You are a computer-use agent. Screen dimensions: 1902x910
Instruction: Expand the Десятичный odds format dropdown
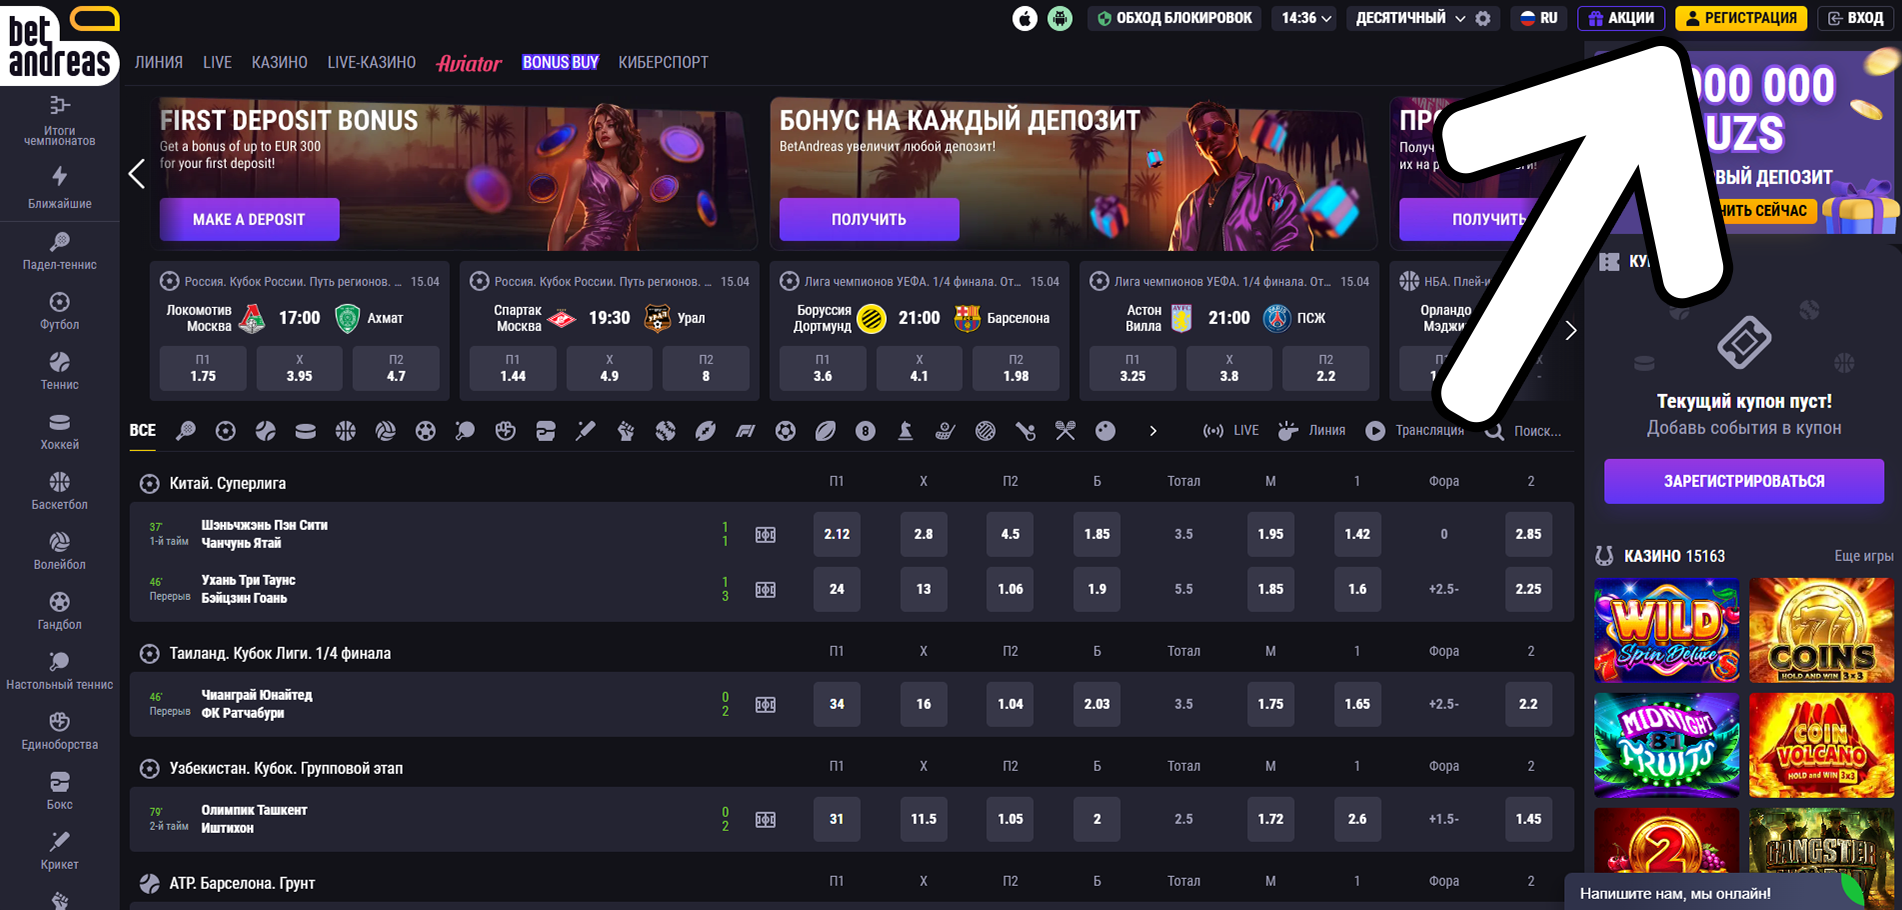coord(1409,18)
